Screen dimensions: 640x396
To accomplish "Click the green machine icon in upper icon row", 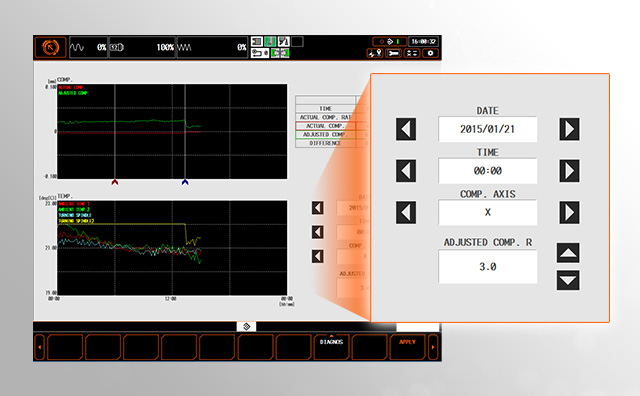I will (x=270, y=41).
